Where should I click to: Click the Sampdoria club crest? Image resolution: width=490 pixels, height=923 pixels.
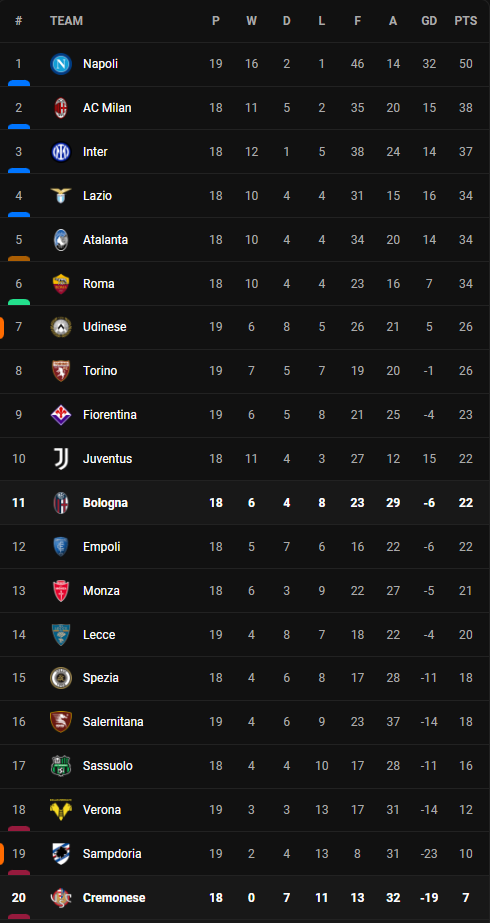pos(61,854)
